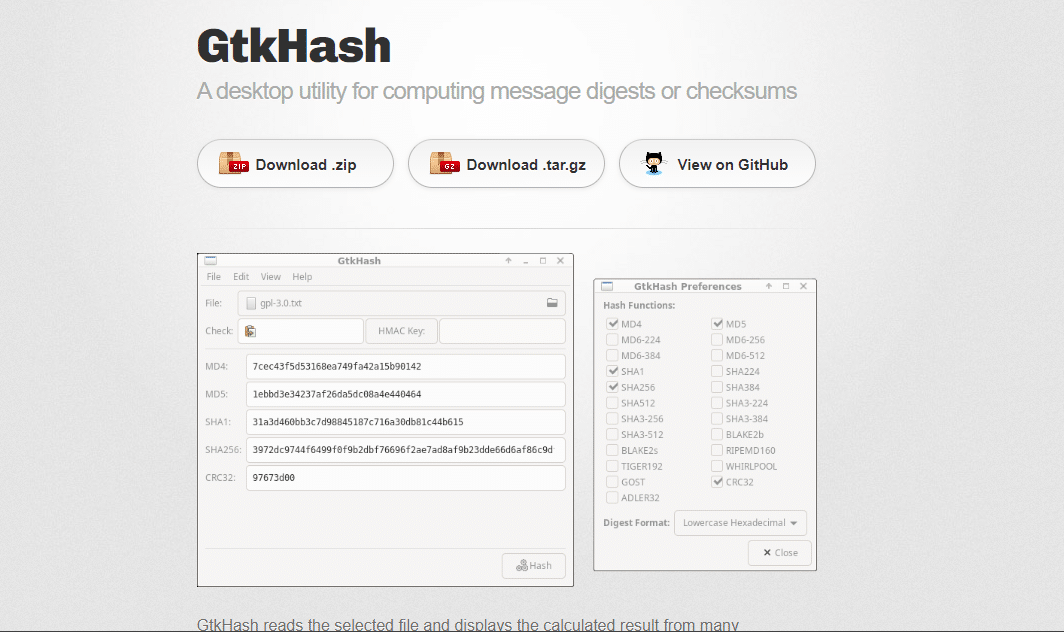The image size is (1064, 632).
Task: Open the View menu in GtkHash window
Action: coord(271,276)
